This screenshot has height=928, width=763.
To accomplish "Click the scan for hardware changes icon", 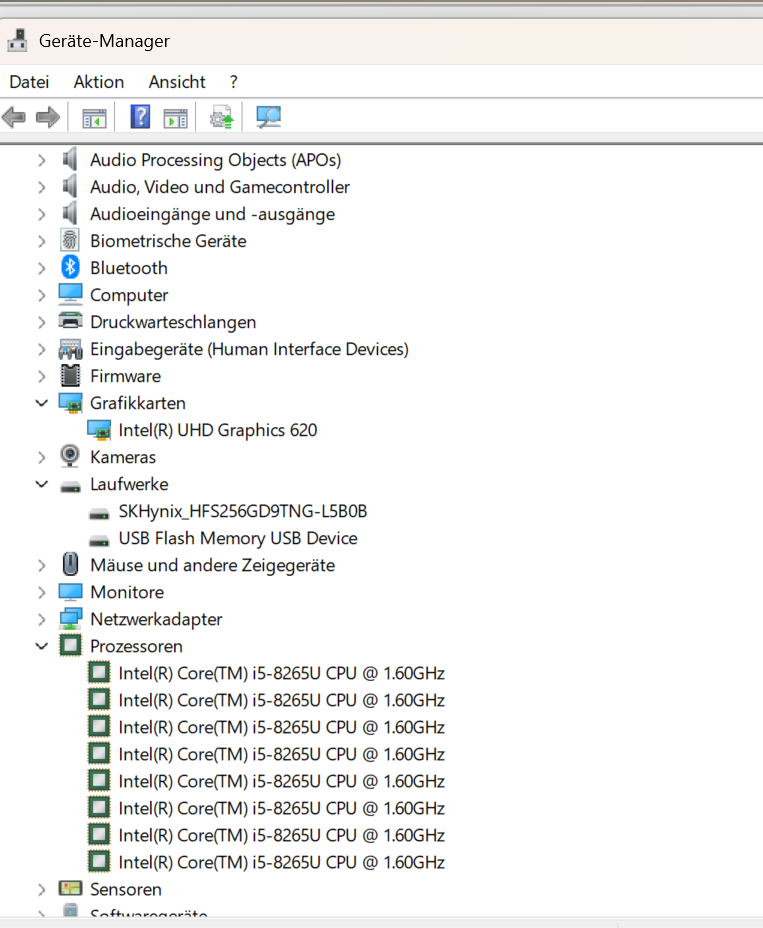I will coord(269,117).
